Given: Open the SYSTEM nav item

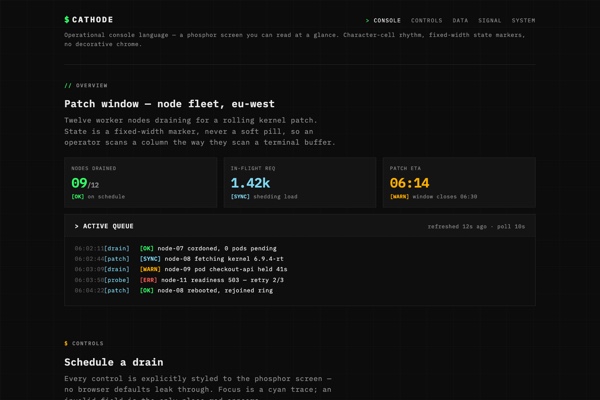Looking at the screenshot, I should coord(523,20).
